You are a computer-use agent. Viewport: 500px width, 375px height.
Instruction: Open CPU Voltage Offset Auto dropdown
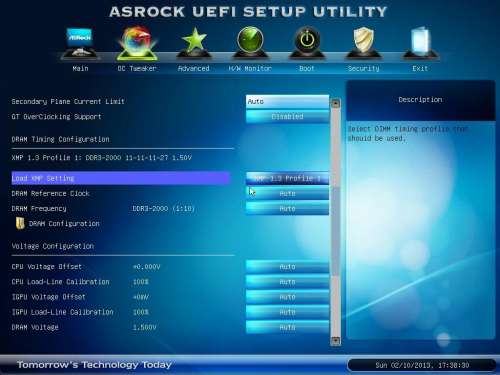287,267
